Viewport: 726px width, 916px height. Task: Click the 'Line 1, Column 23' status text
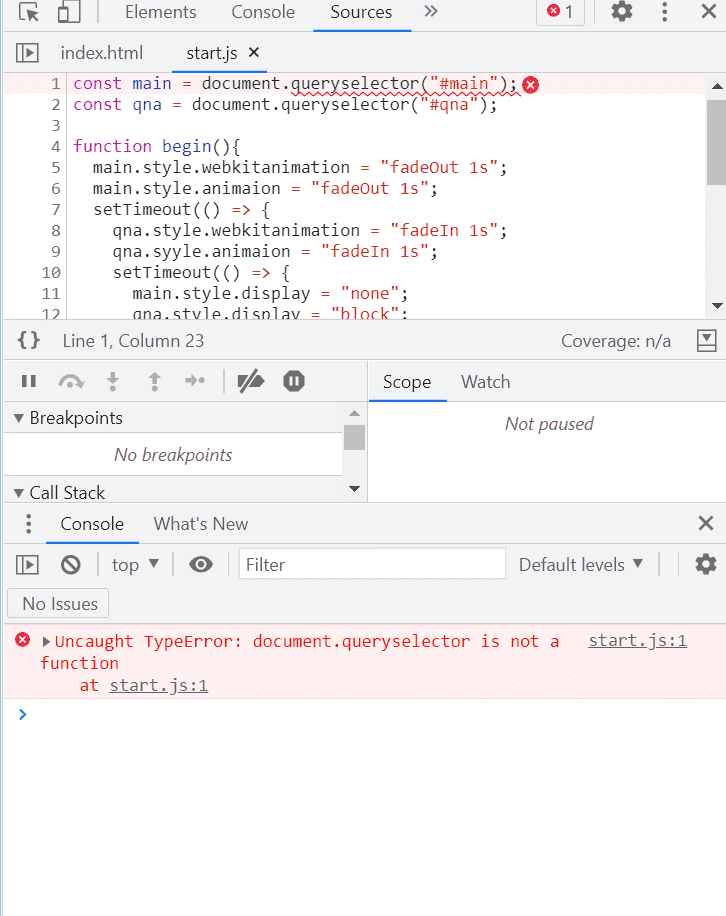(133, 341)
